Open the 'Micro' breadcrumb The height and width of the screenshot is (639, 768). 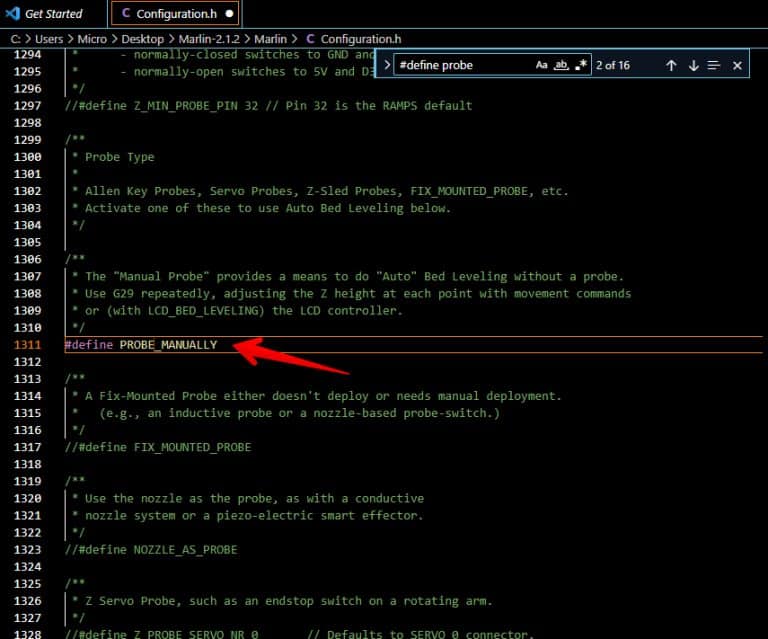coord(92,39)
